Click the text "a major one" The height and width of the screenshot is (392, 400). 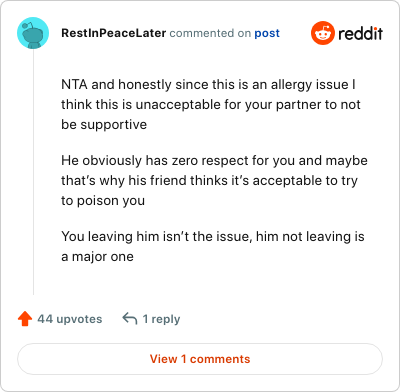pyautogui.click(x=97, y=257)
